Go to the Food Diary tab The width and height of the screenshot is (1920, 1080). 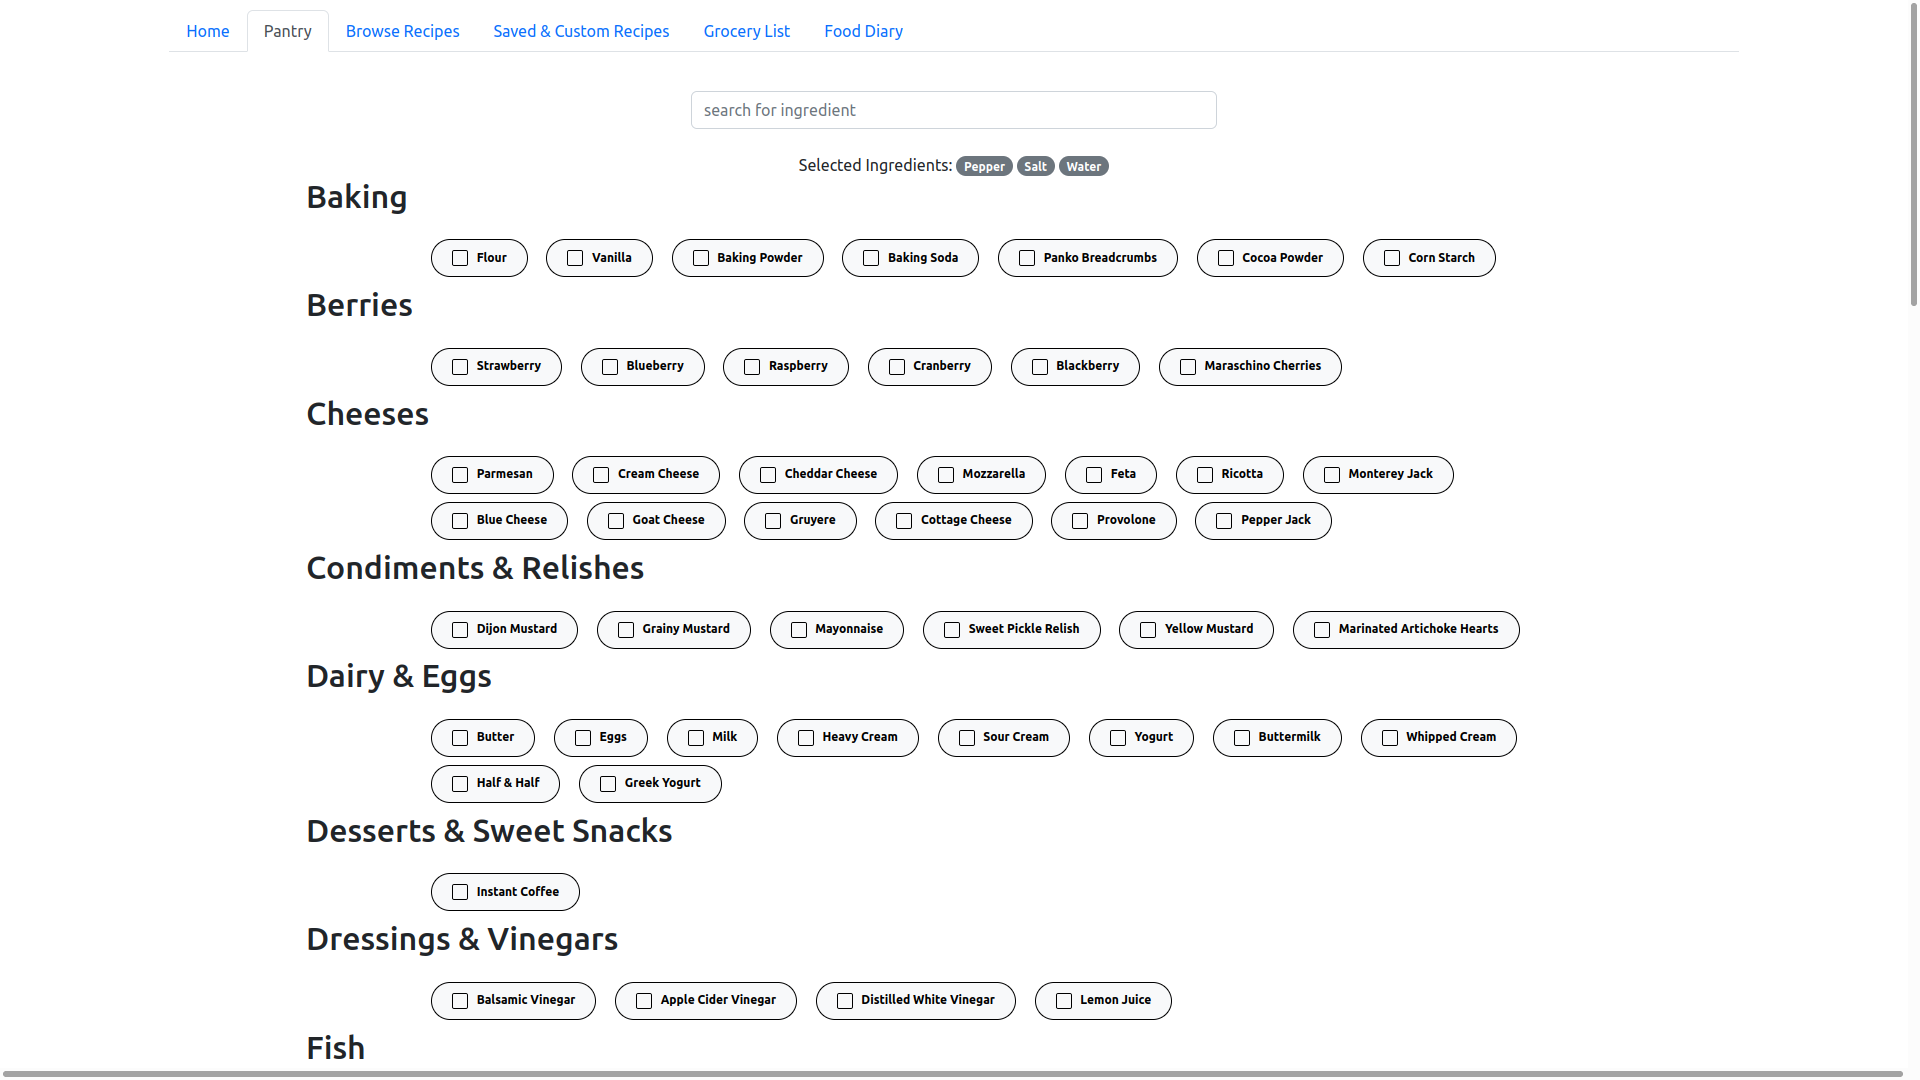(863, 31)
